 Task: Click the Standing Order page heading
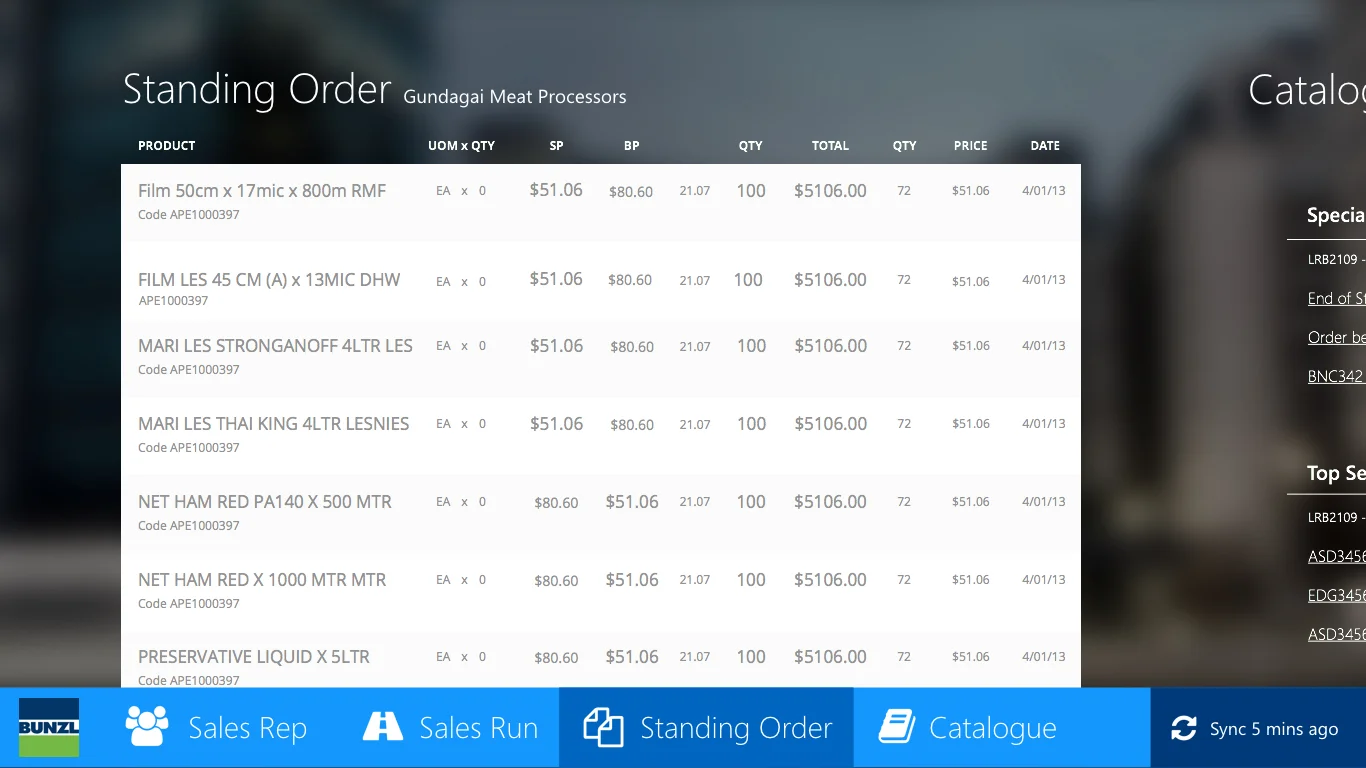tap(257, 90)
